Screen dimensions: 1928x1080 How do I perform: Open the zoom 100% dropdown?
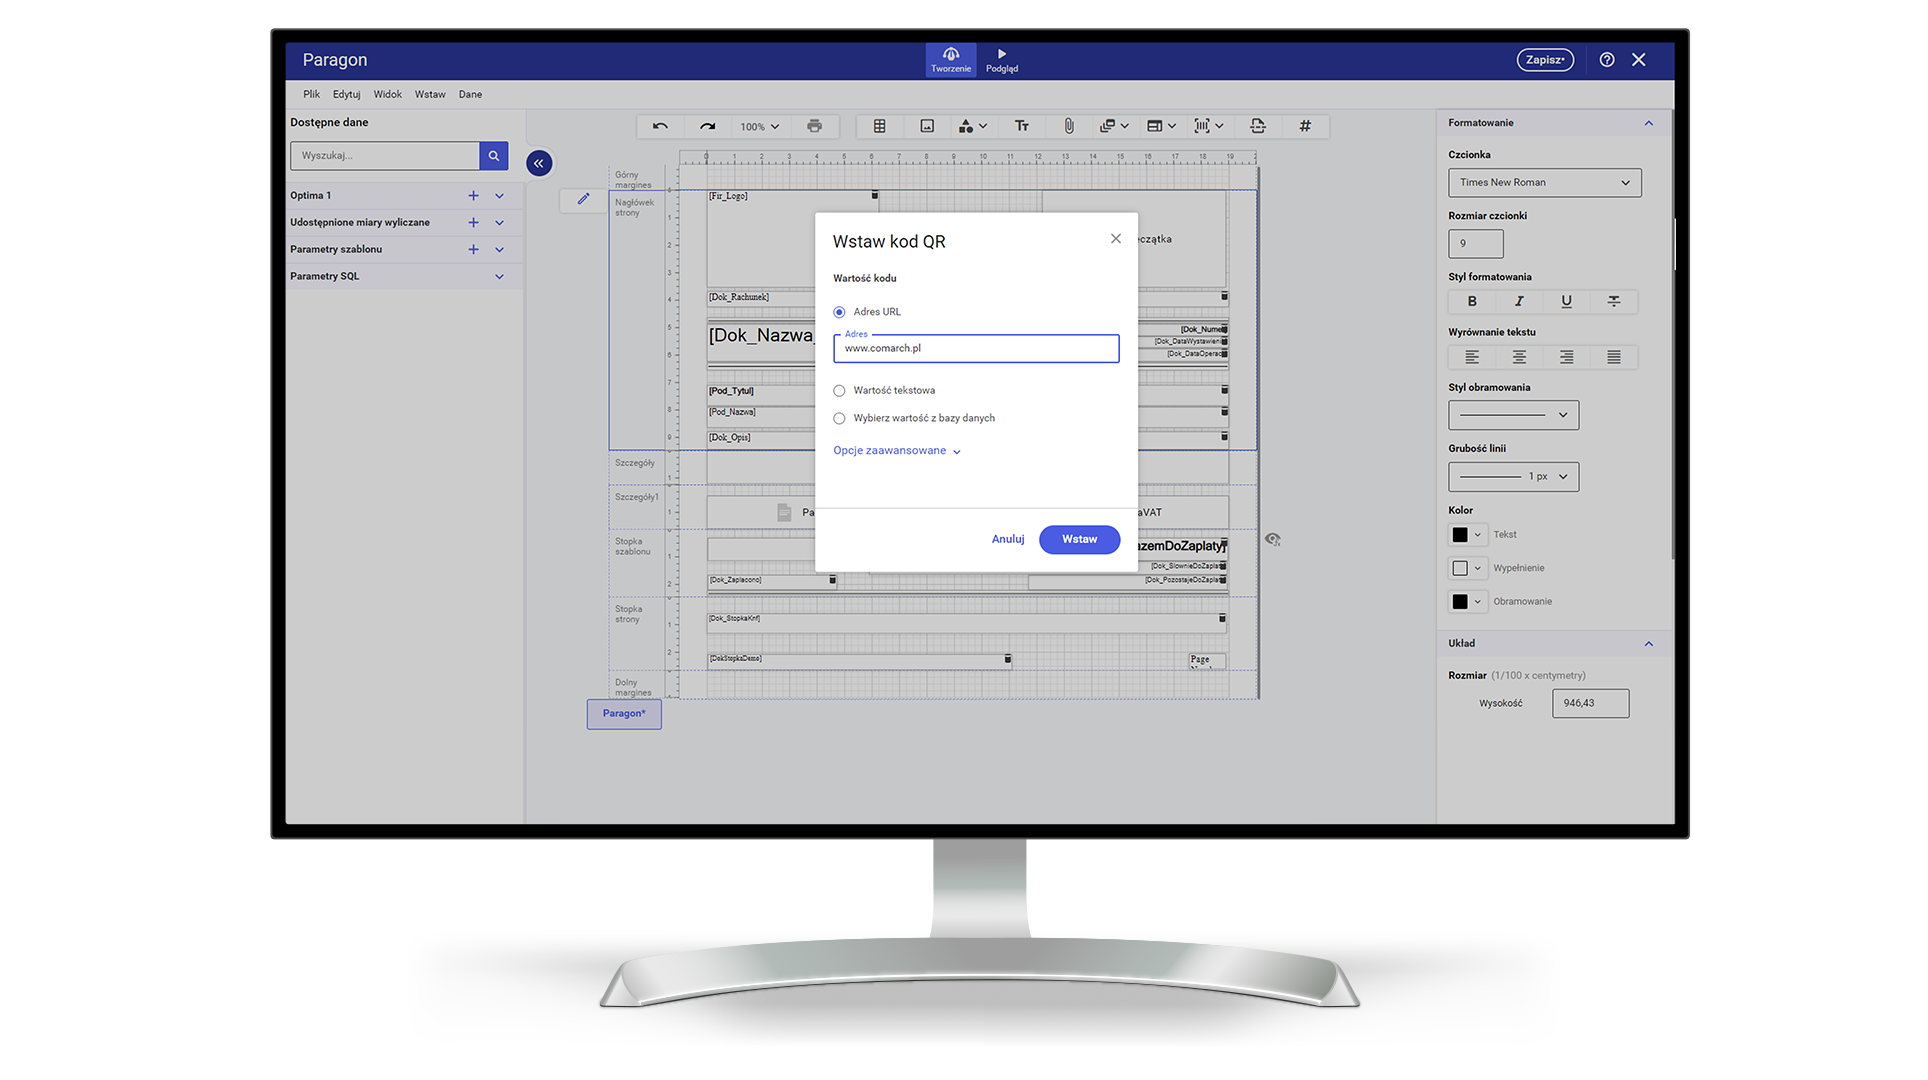[759, 127]
